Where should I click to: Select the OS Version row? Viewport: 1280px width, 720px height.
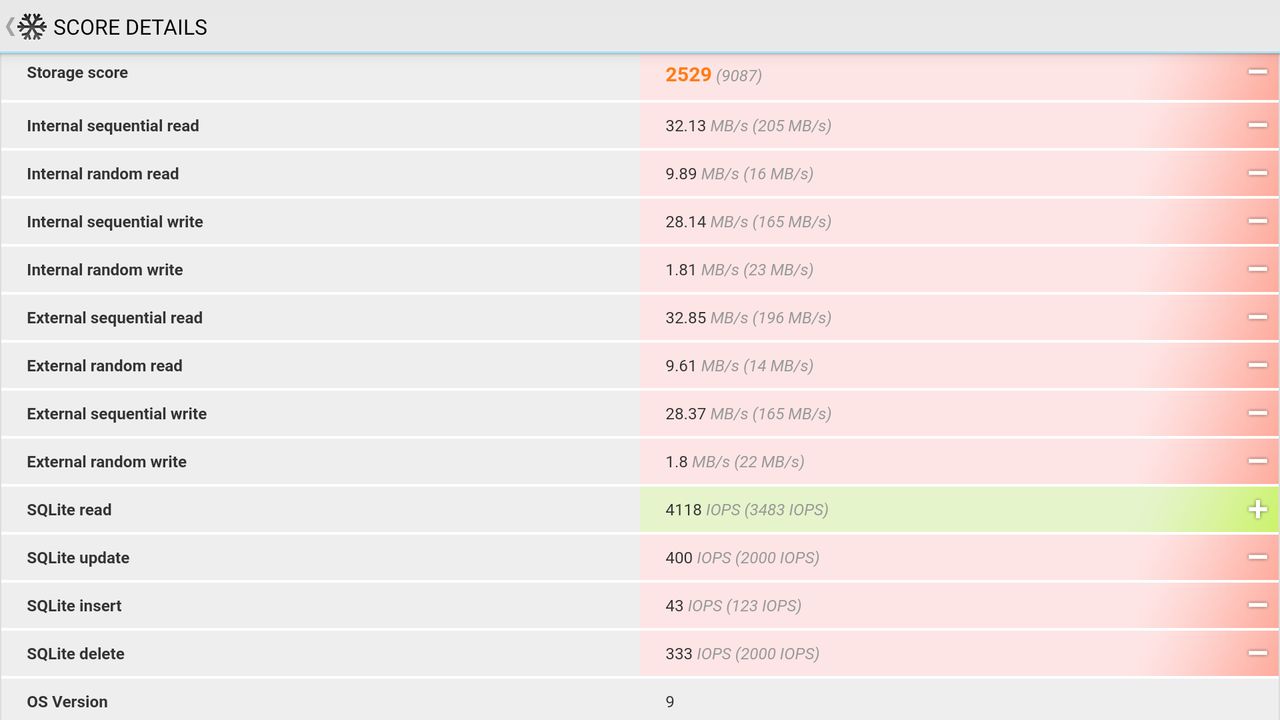640,701
